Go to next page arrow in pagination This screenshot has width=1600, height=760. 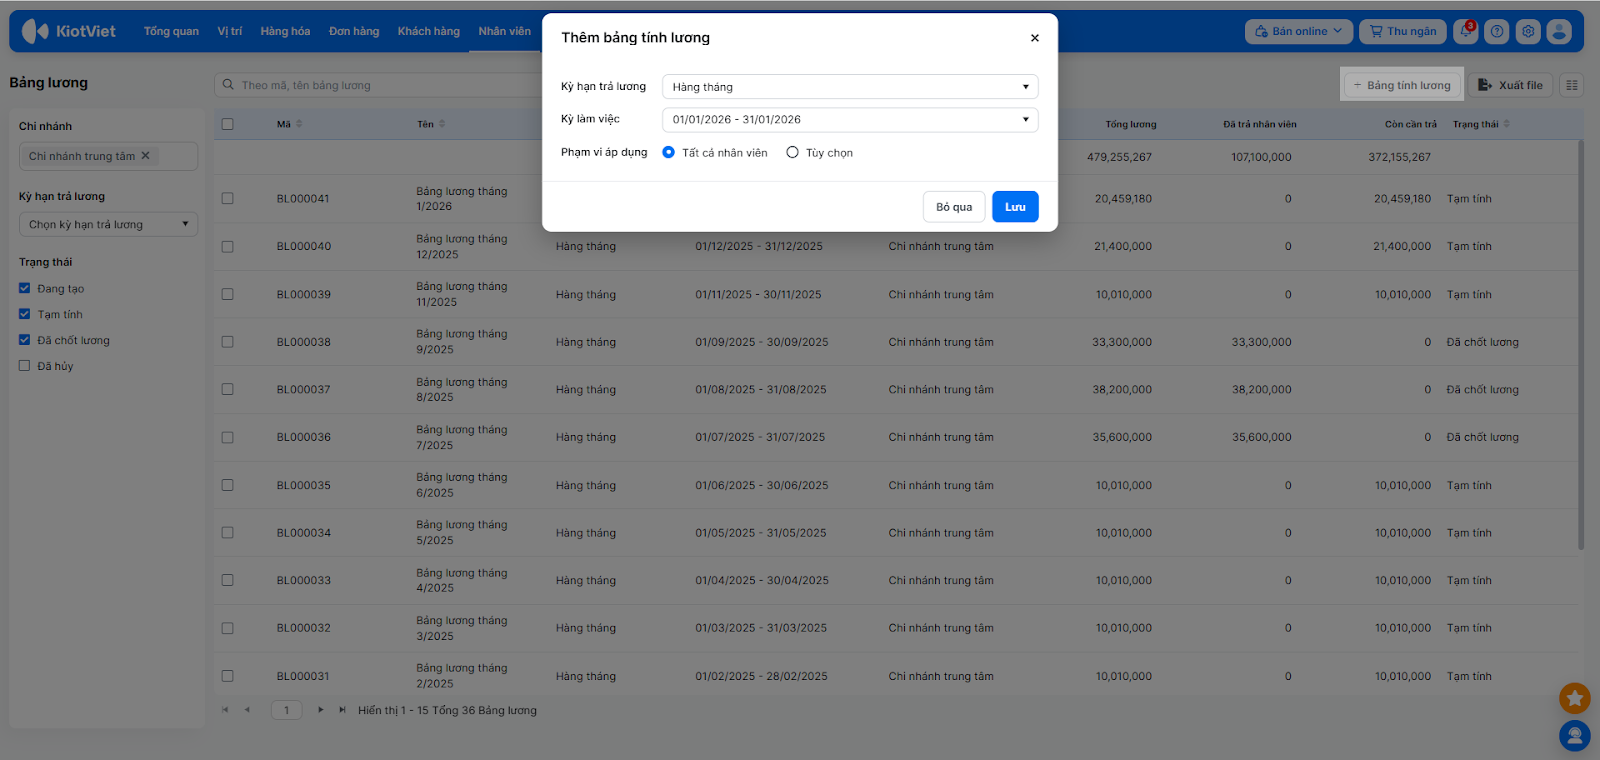click(x=320, y=710)
